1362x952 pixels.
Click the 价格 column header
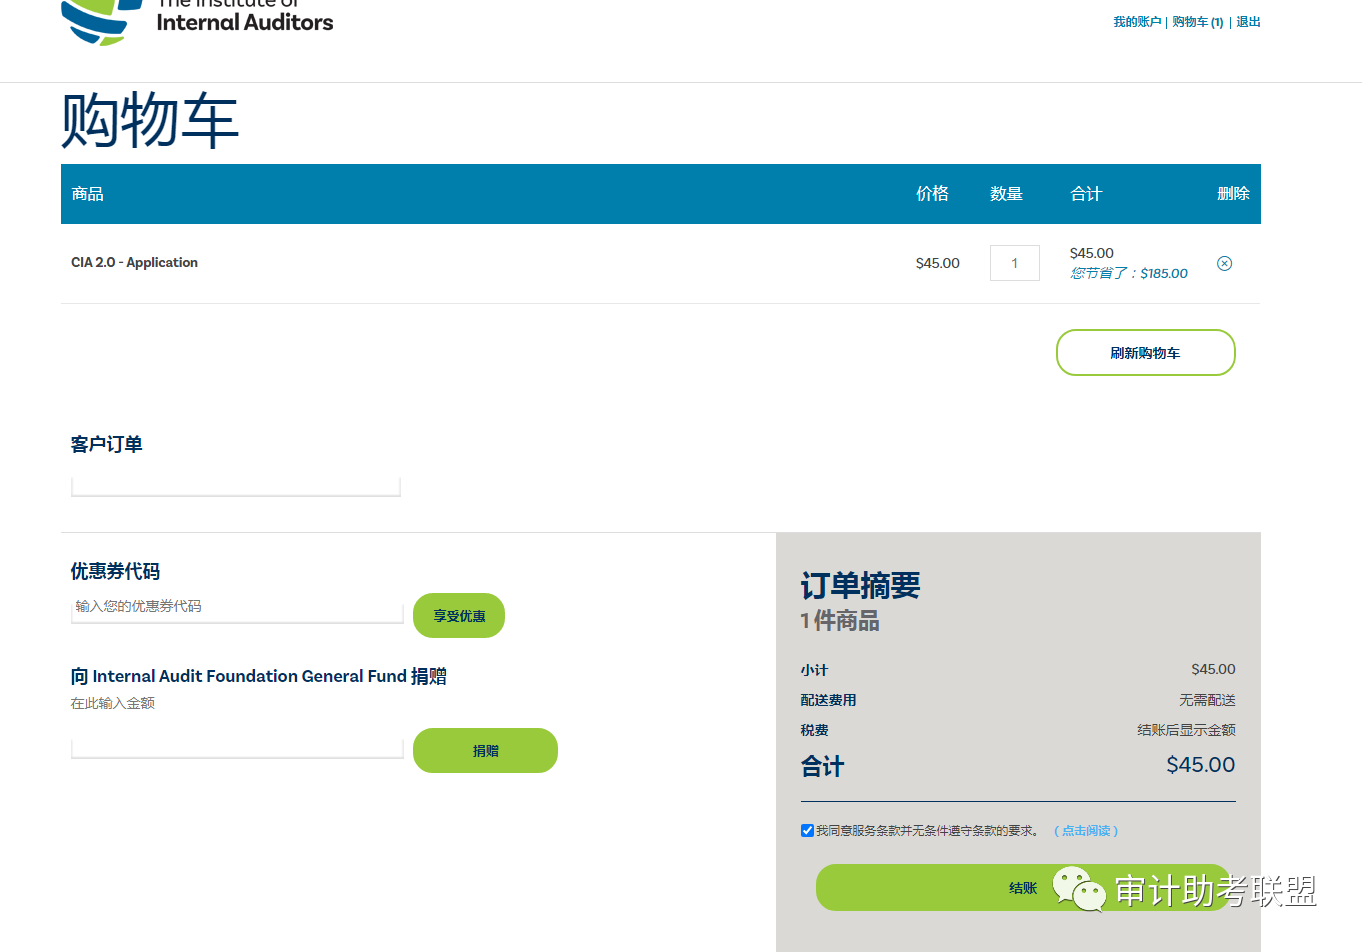(932, 194)
